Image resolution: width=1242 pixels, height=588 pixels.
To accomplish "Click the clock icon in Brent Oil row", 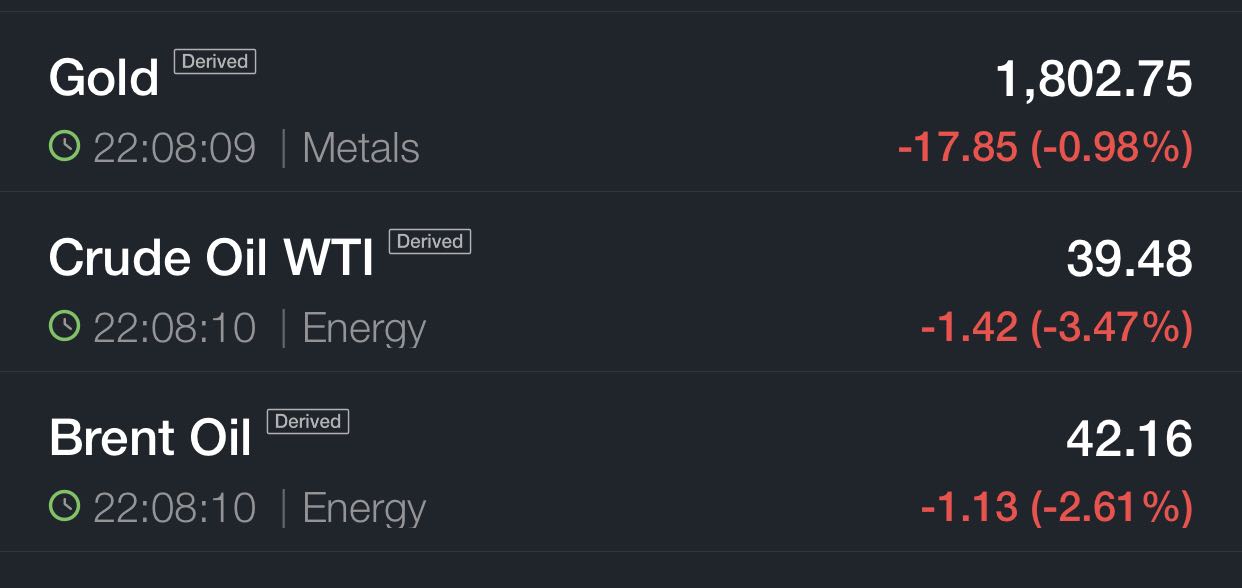I will [x=64, y=508].
